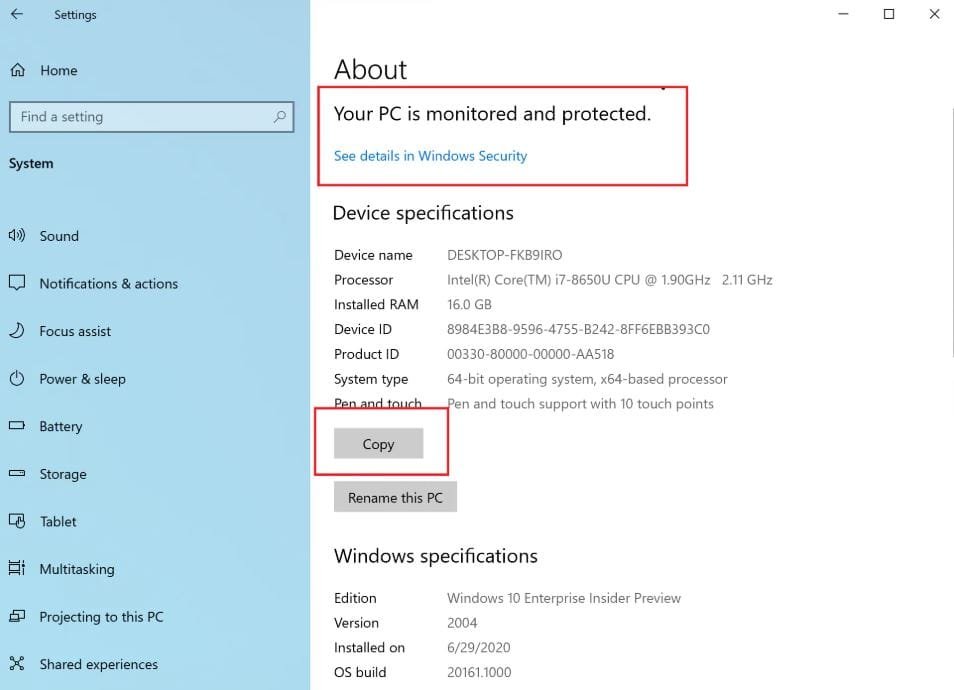Open Sound settings via speaker icon

[17, 236]
